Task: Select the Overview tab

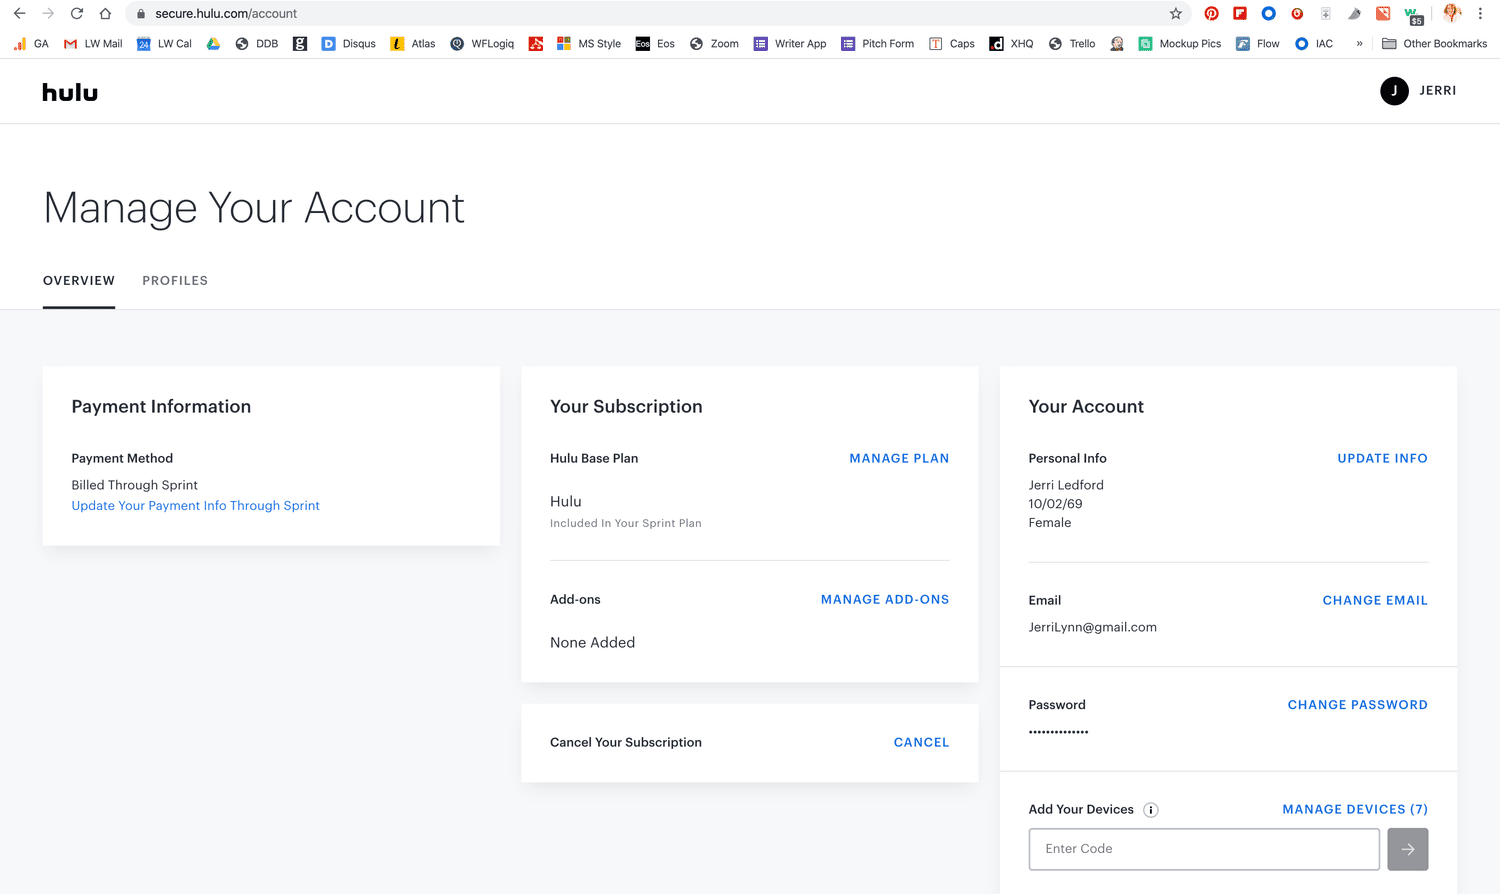Action: [x=79, y=281]
